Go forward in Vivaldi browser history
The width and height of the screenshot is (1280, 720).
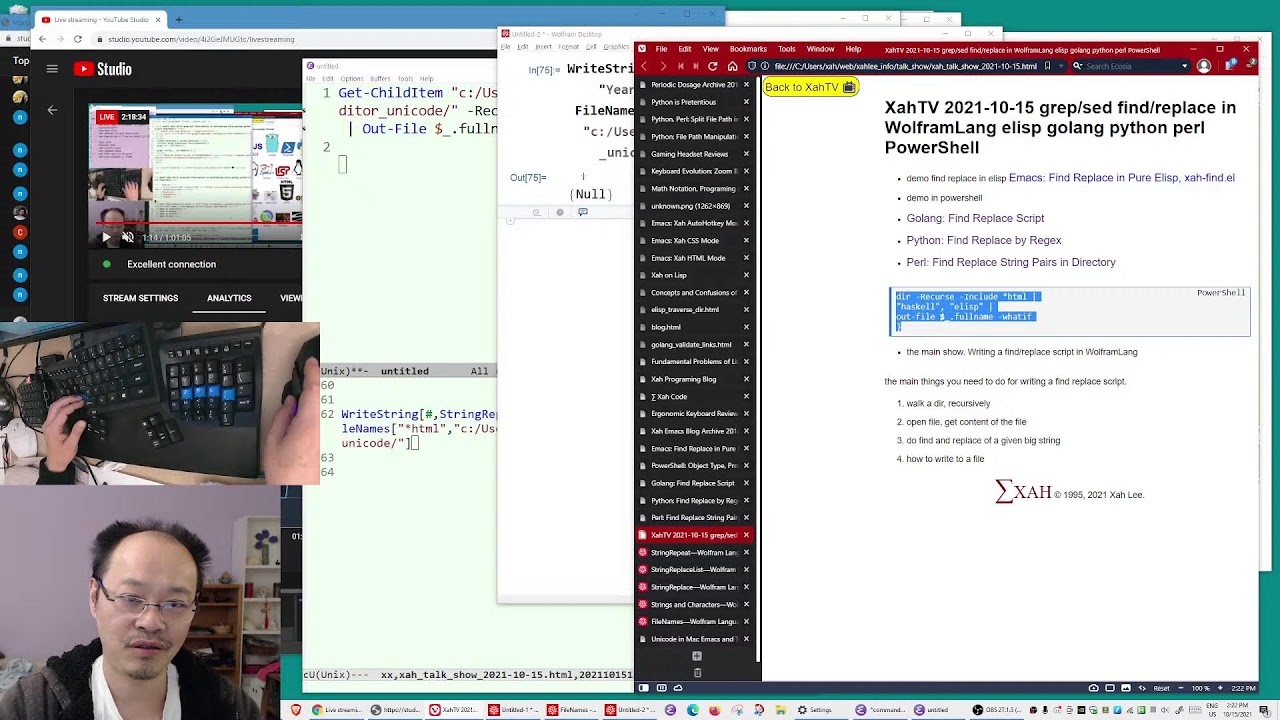(662, 66)
